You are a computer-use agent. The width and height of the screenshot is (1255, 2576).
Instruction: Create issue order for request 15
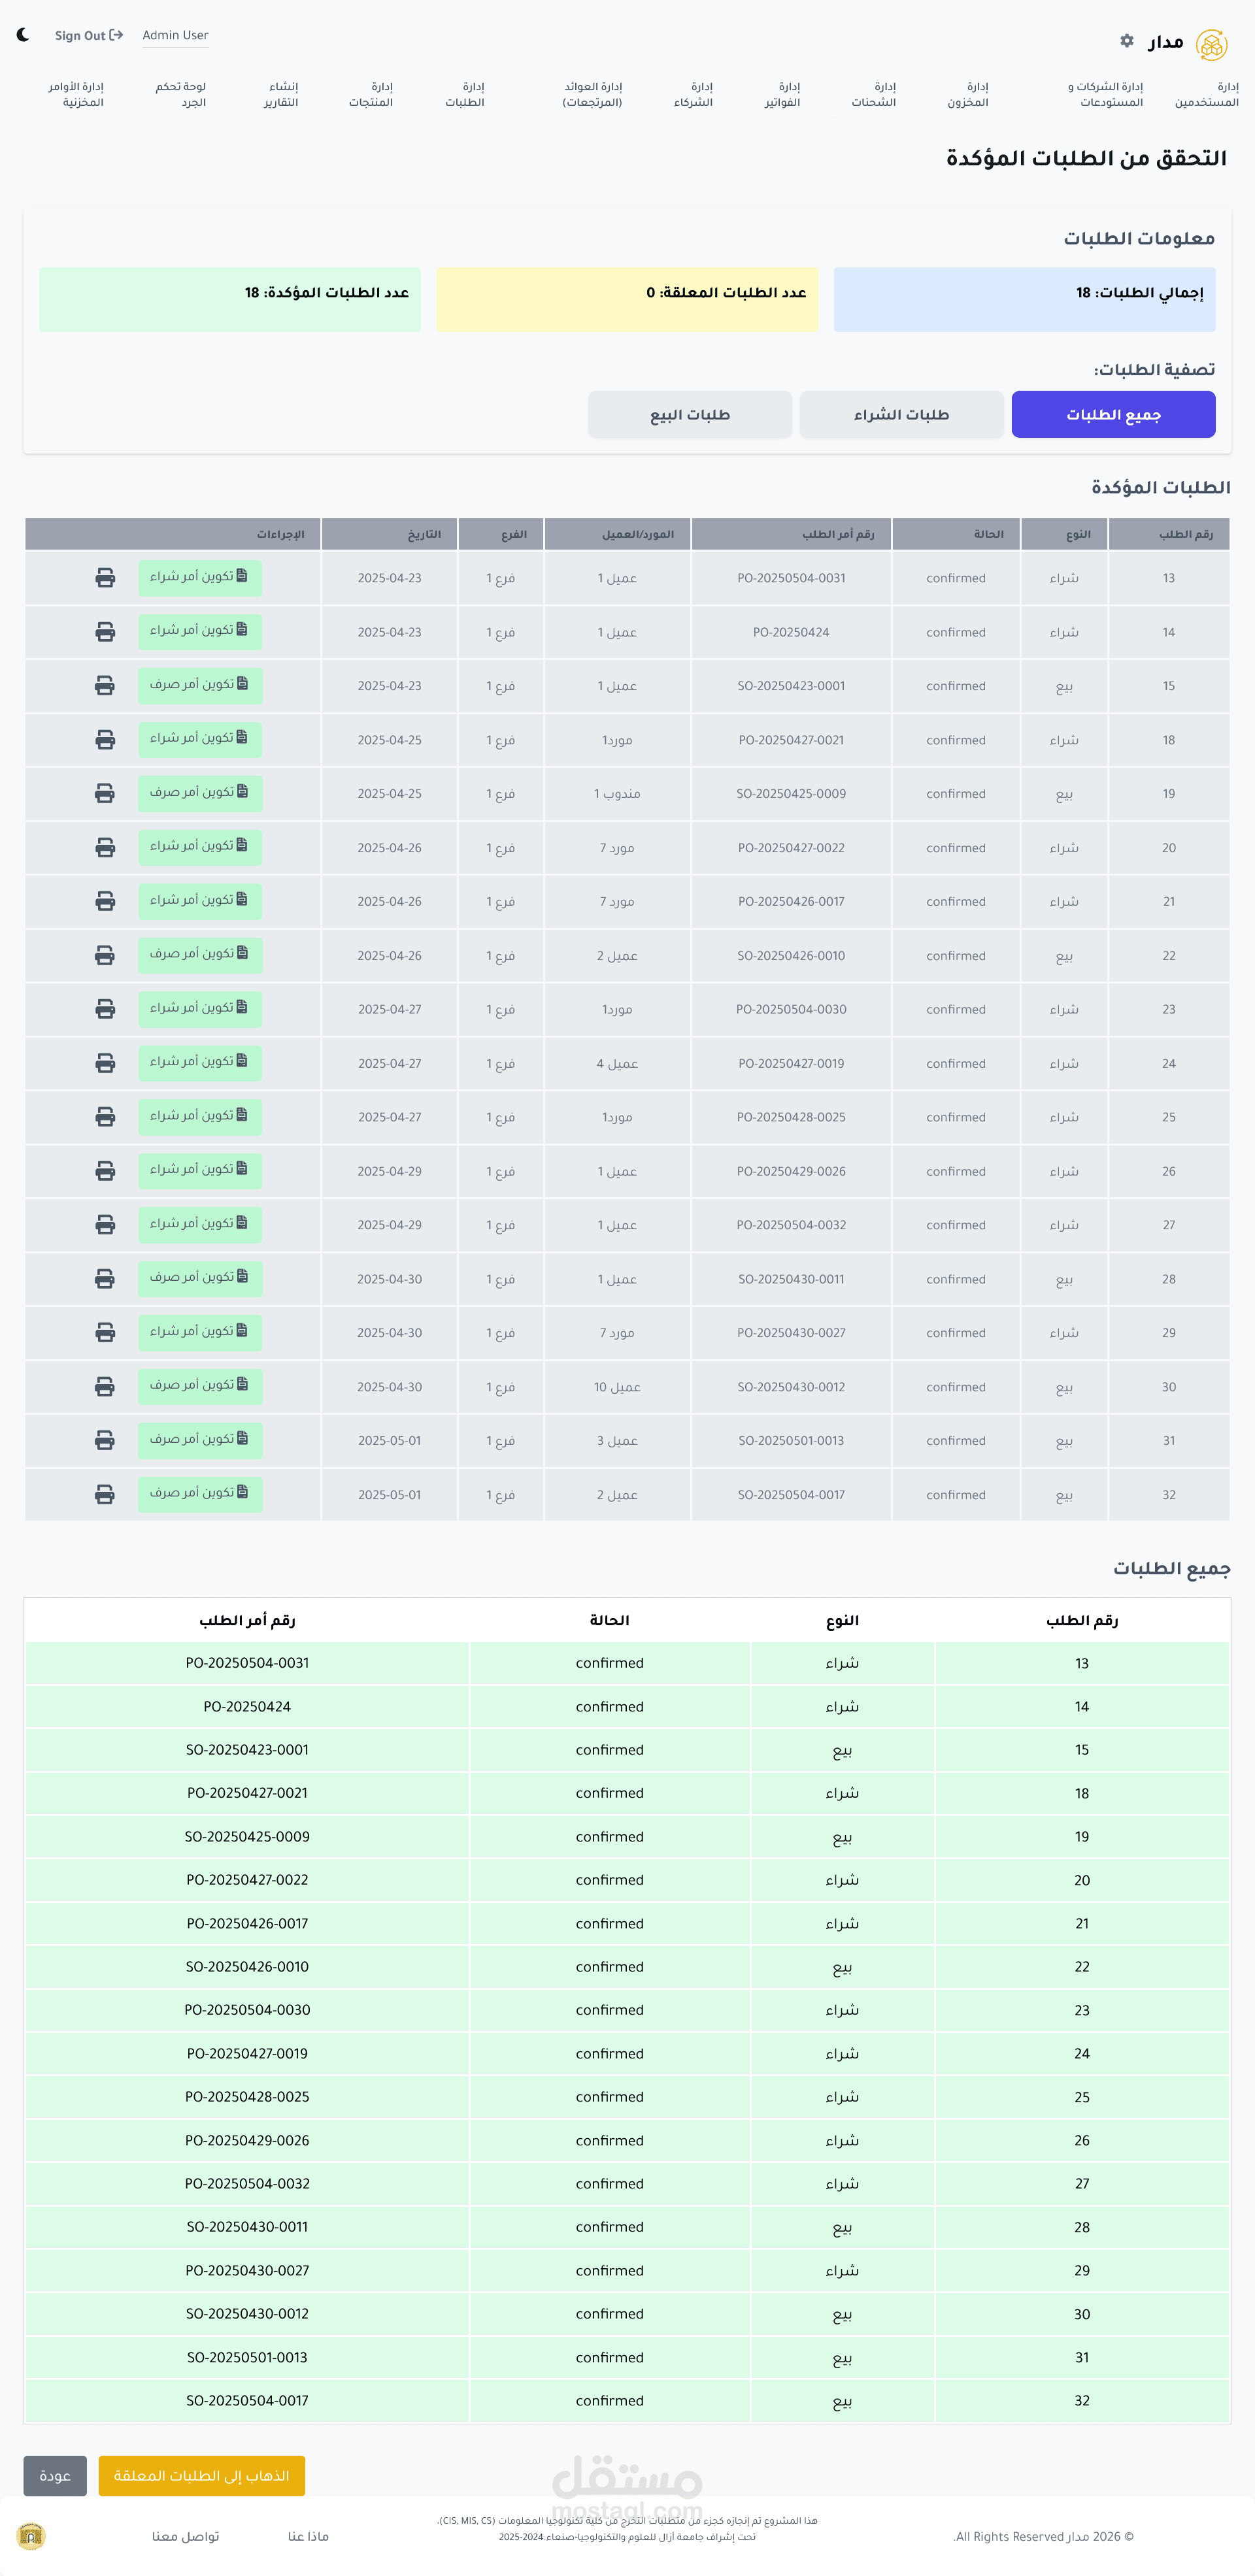click(x=199, y=685)
